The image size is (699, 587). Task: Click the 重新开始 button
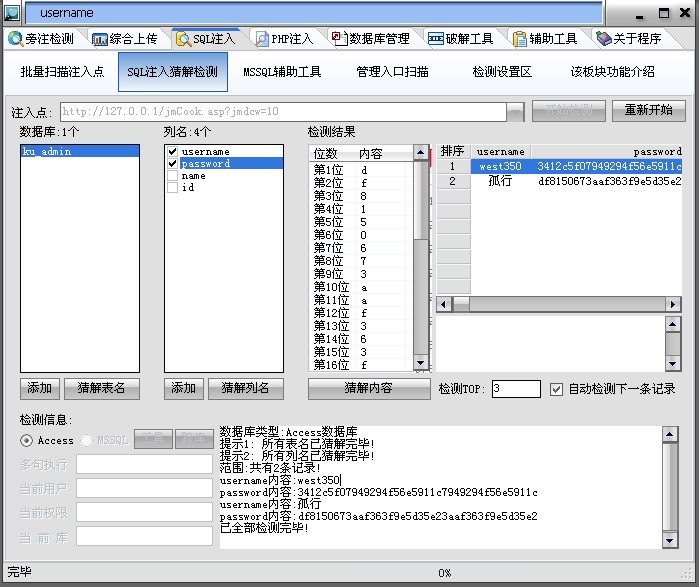649,111
